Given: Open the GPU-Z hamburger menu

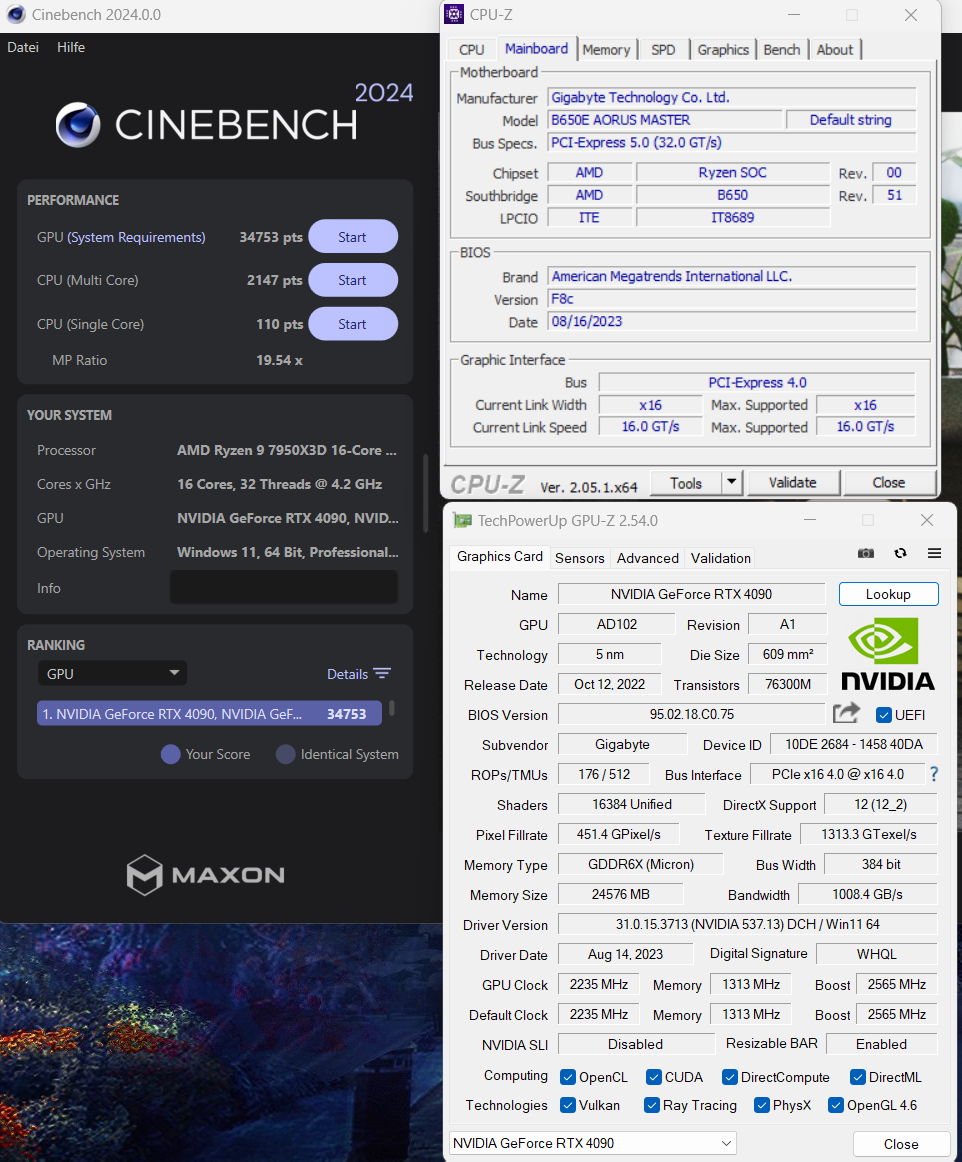Looking at the screenshot, I should pos(935,554).
